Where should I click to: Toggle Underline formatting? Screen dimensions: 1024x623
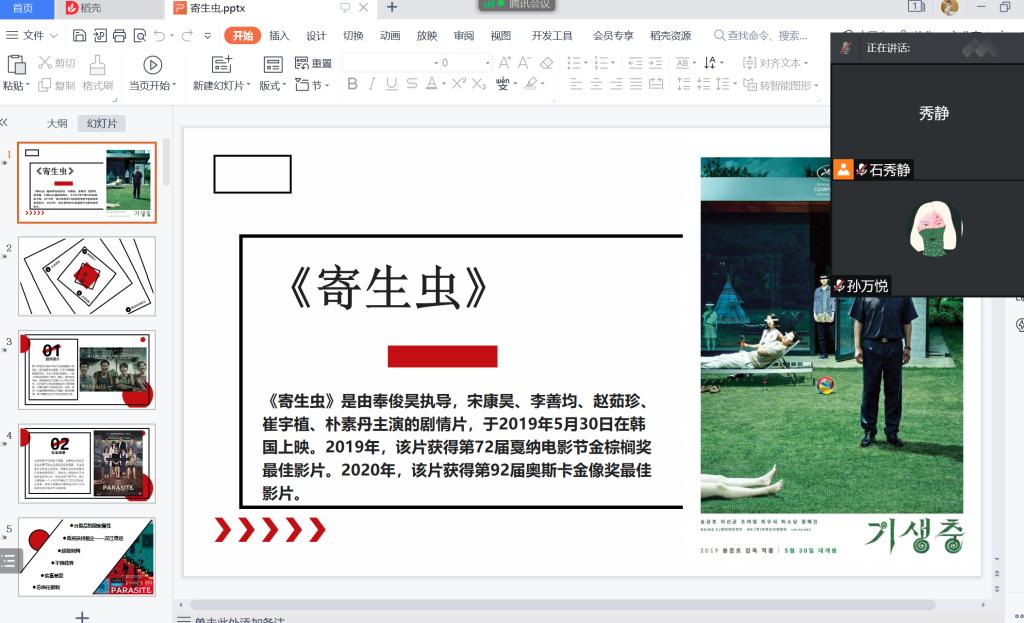[x=391, y=84]
